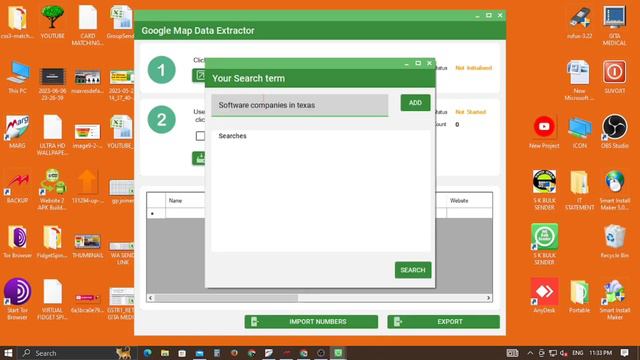Launch AnyDesk shortcut
Image resolution: width=640 pixels, height=360 pixels.
click(x=544, y=296)
